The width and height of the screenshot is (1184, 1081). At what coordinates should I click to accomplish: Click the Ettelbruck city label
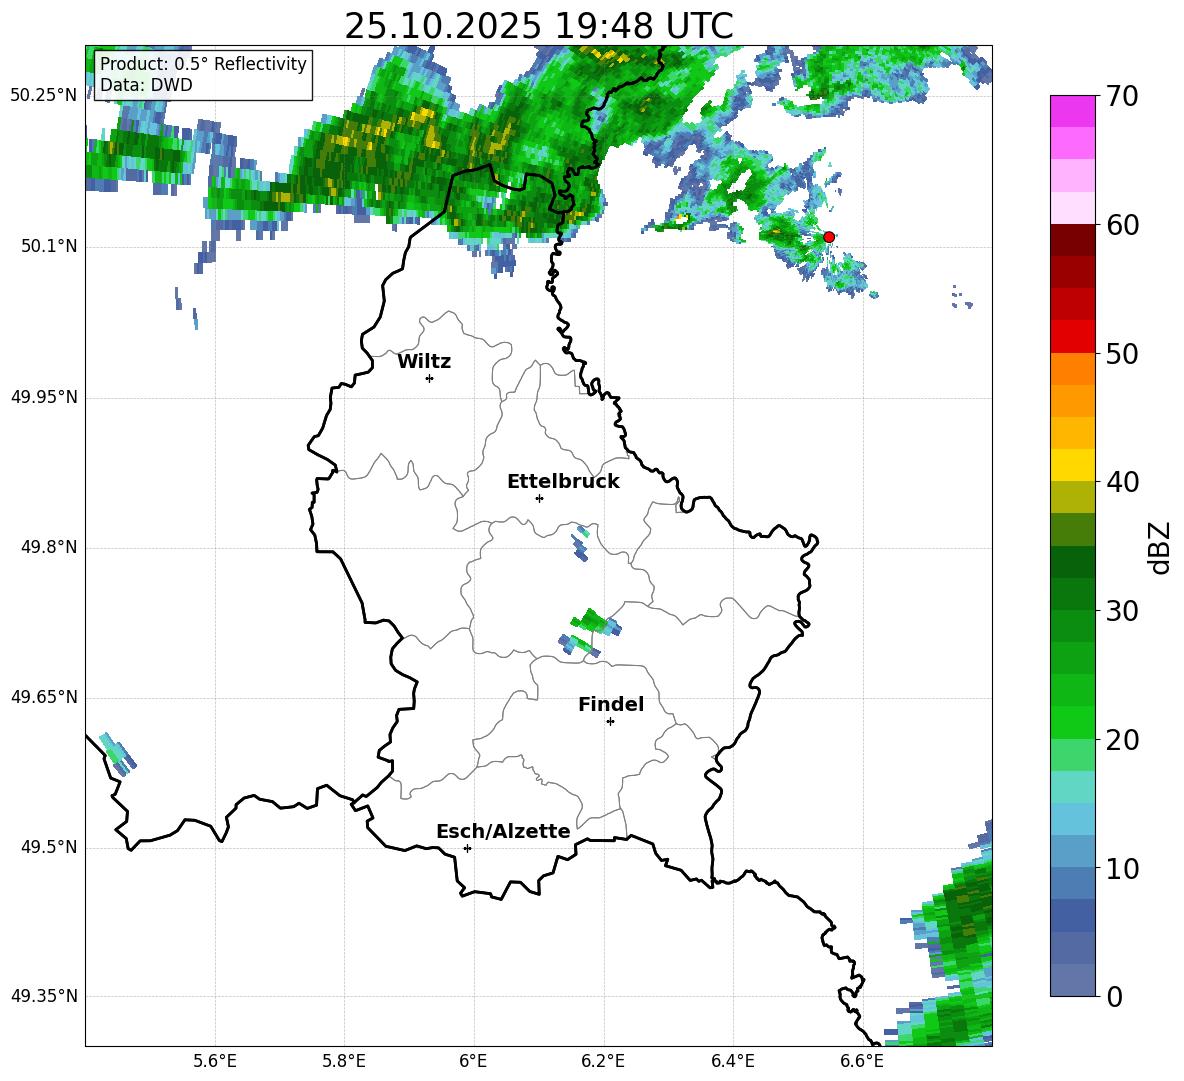coord(563,482)
